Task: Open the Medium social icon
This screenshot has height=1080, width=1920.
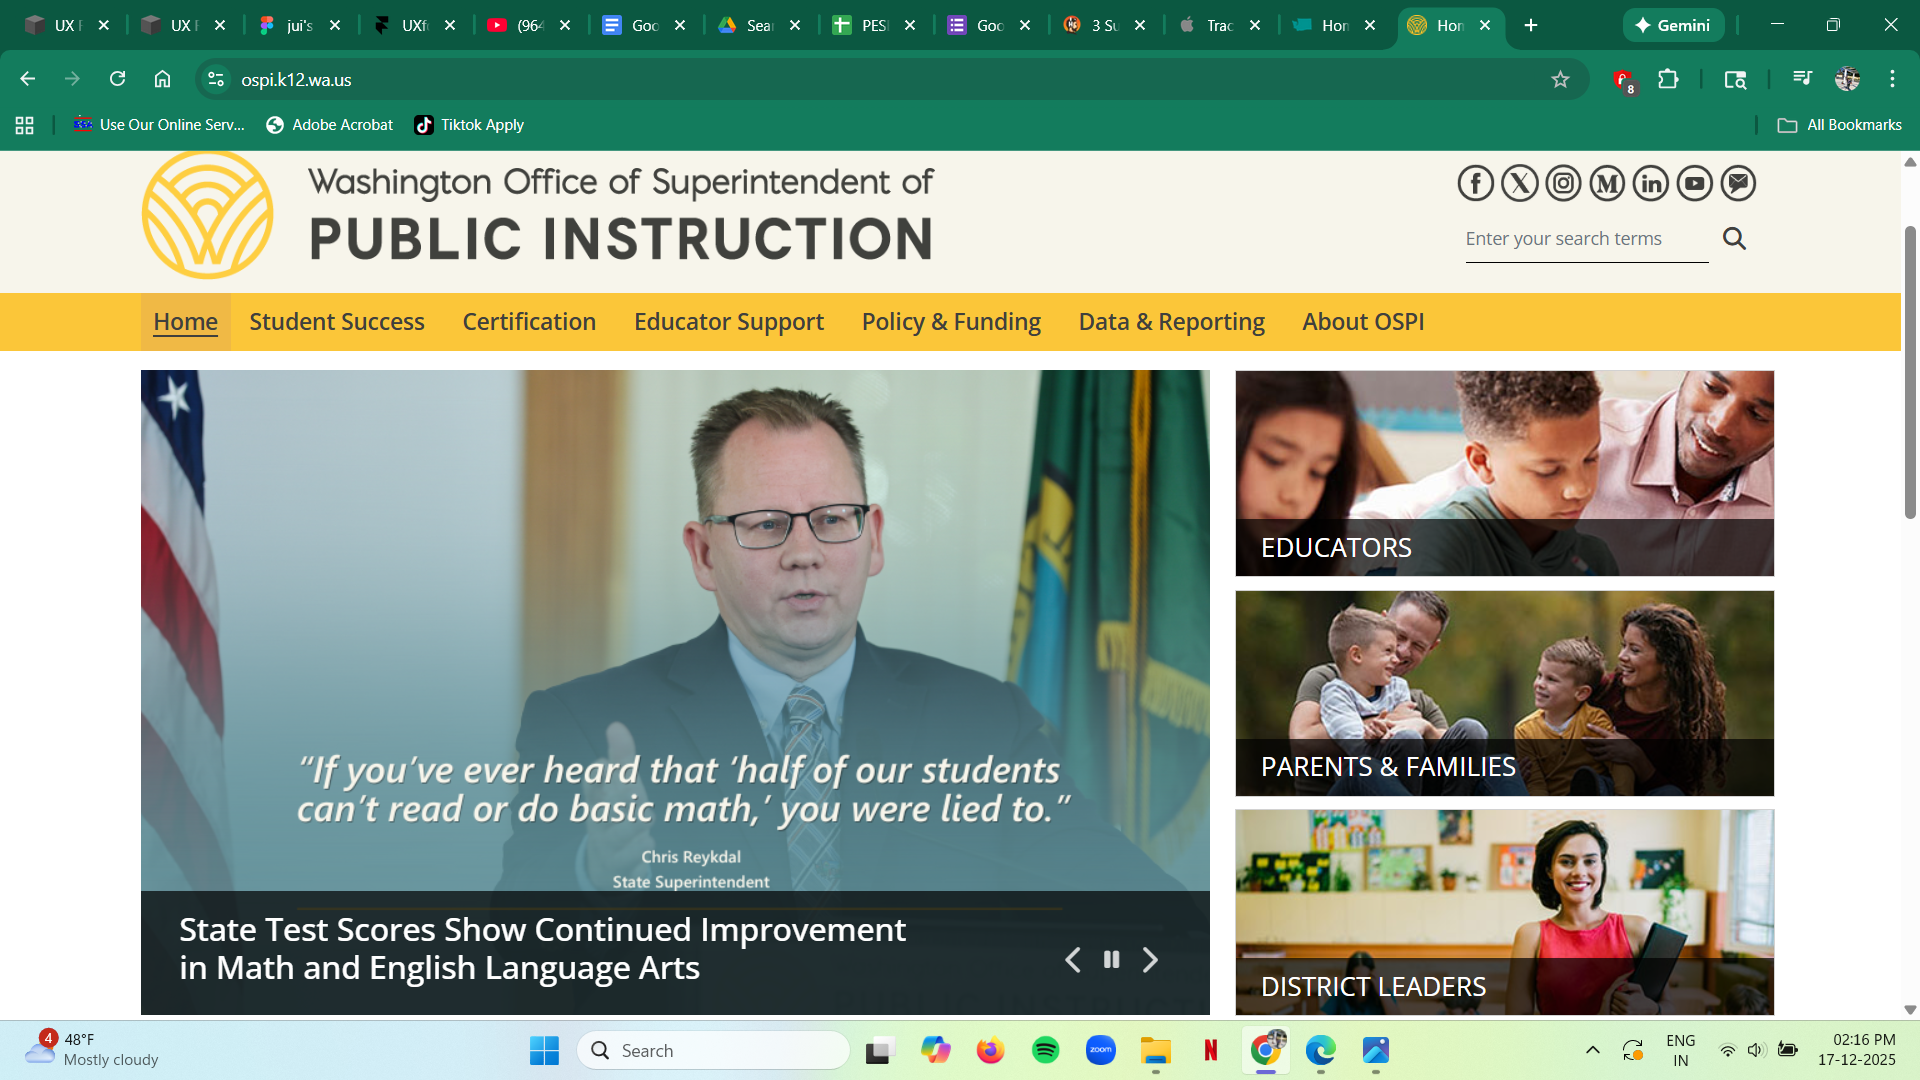Action: 1607,183
